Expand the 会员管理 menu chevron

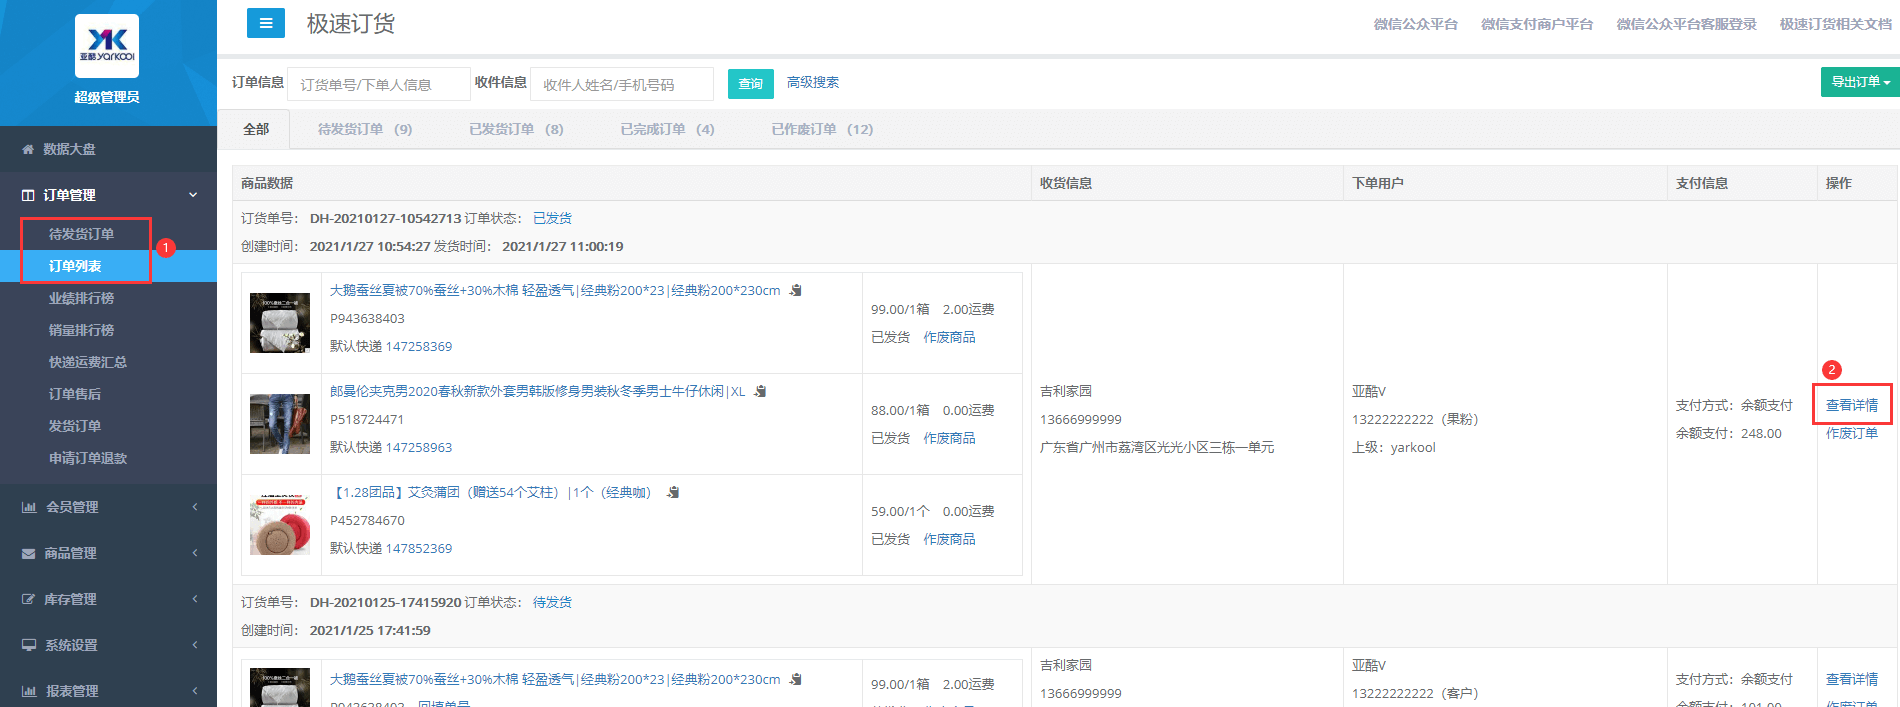point(195,507)
